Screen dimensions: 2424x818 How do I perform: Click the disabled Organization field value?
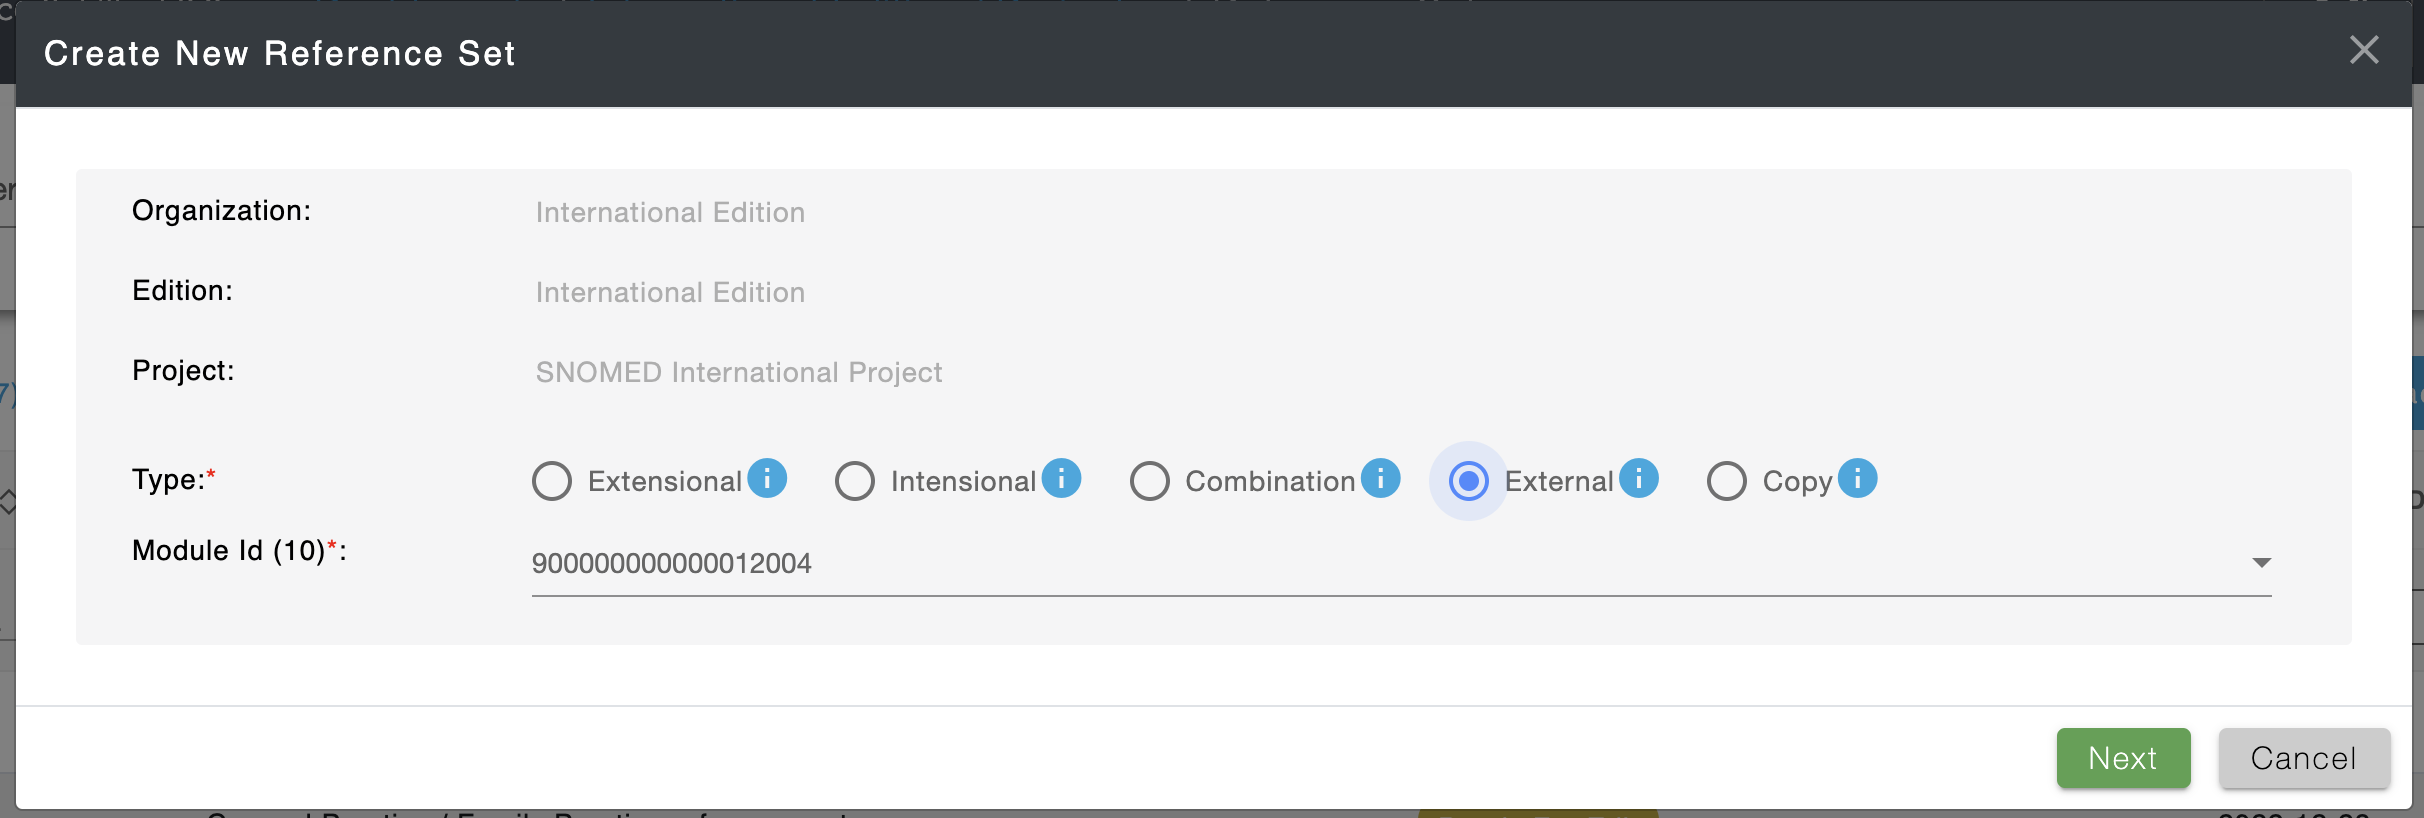point(670,213)
